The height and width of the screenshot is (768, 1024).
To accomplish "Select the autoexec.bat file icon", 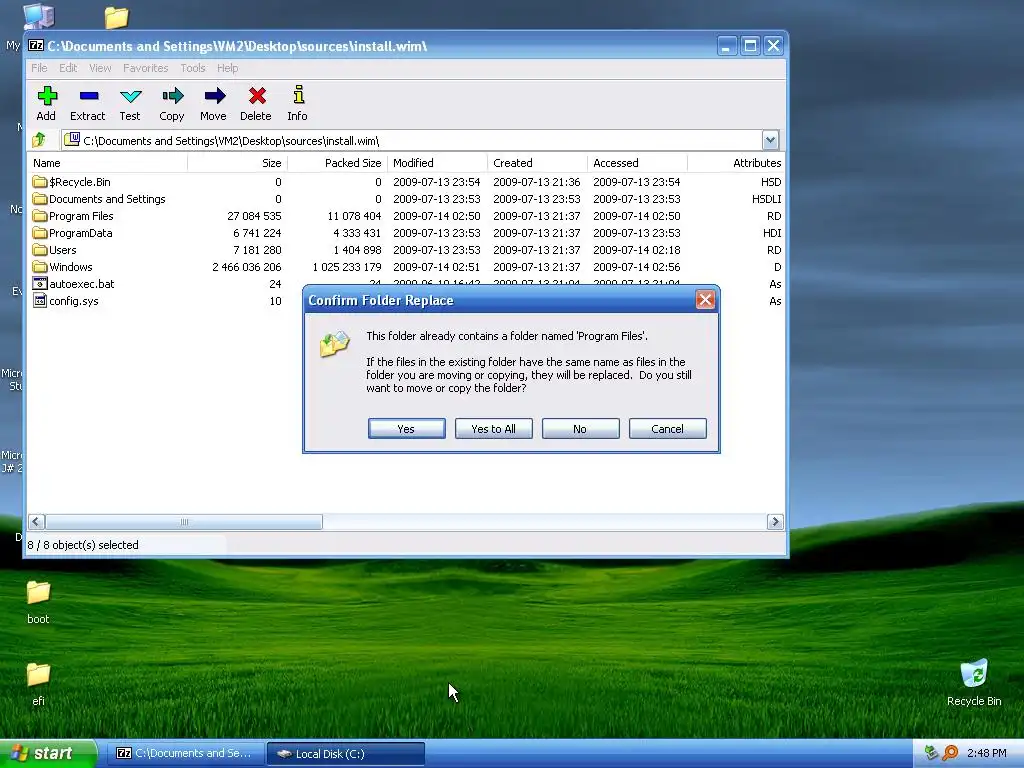I will (40, 283).
